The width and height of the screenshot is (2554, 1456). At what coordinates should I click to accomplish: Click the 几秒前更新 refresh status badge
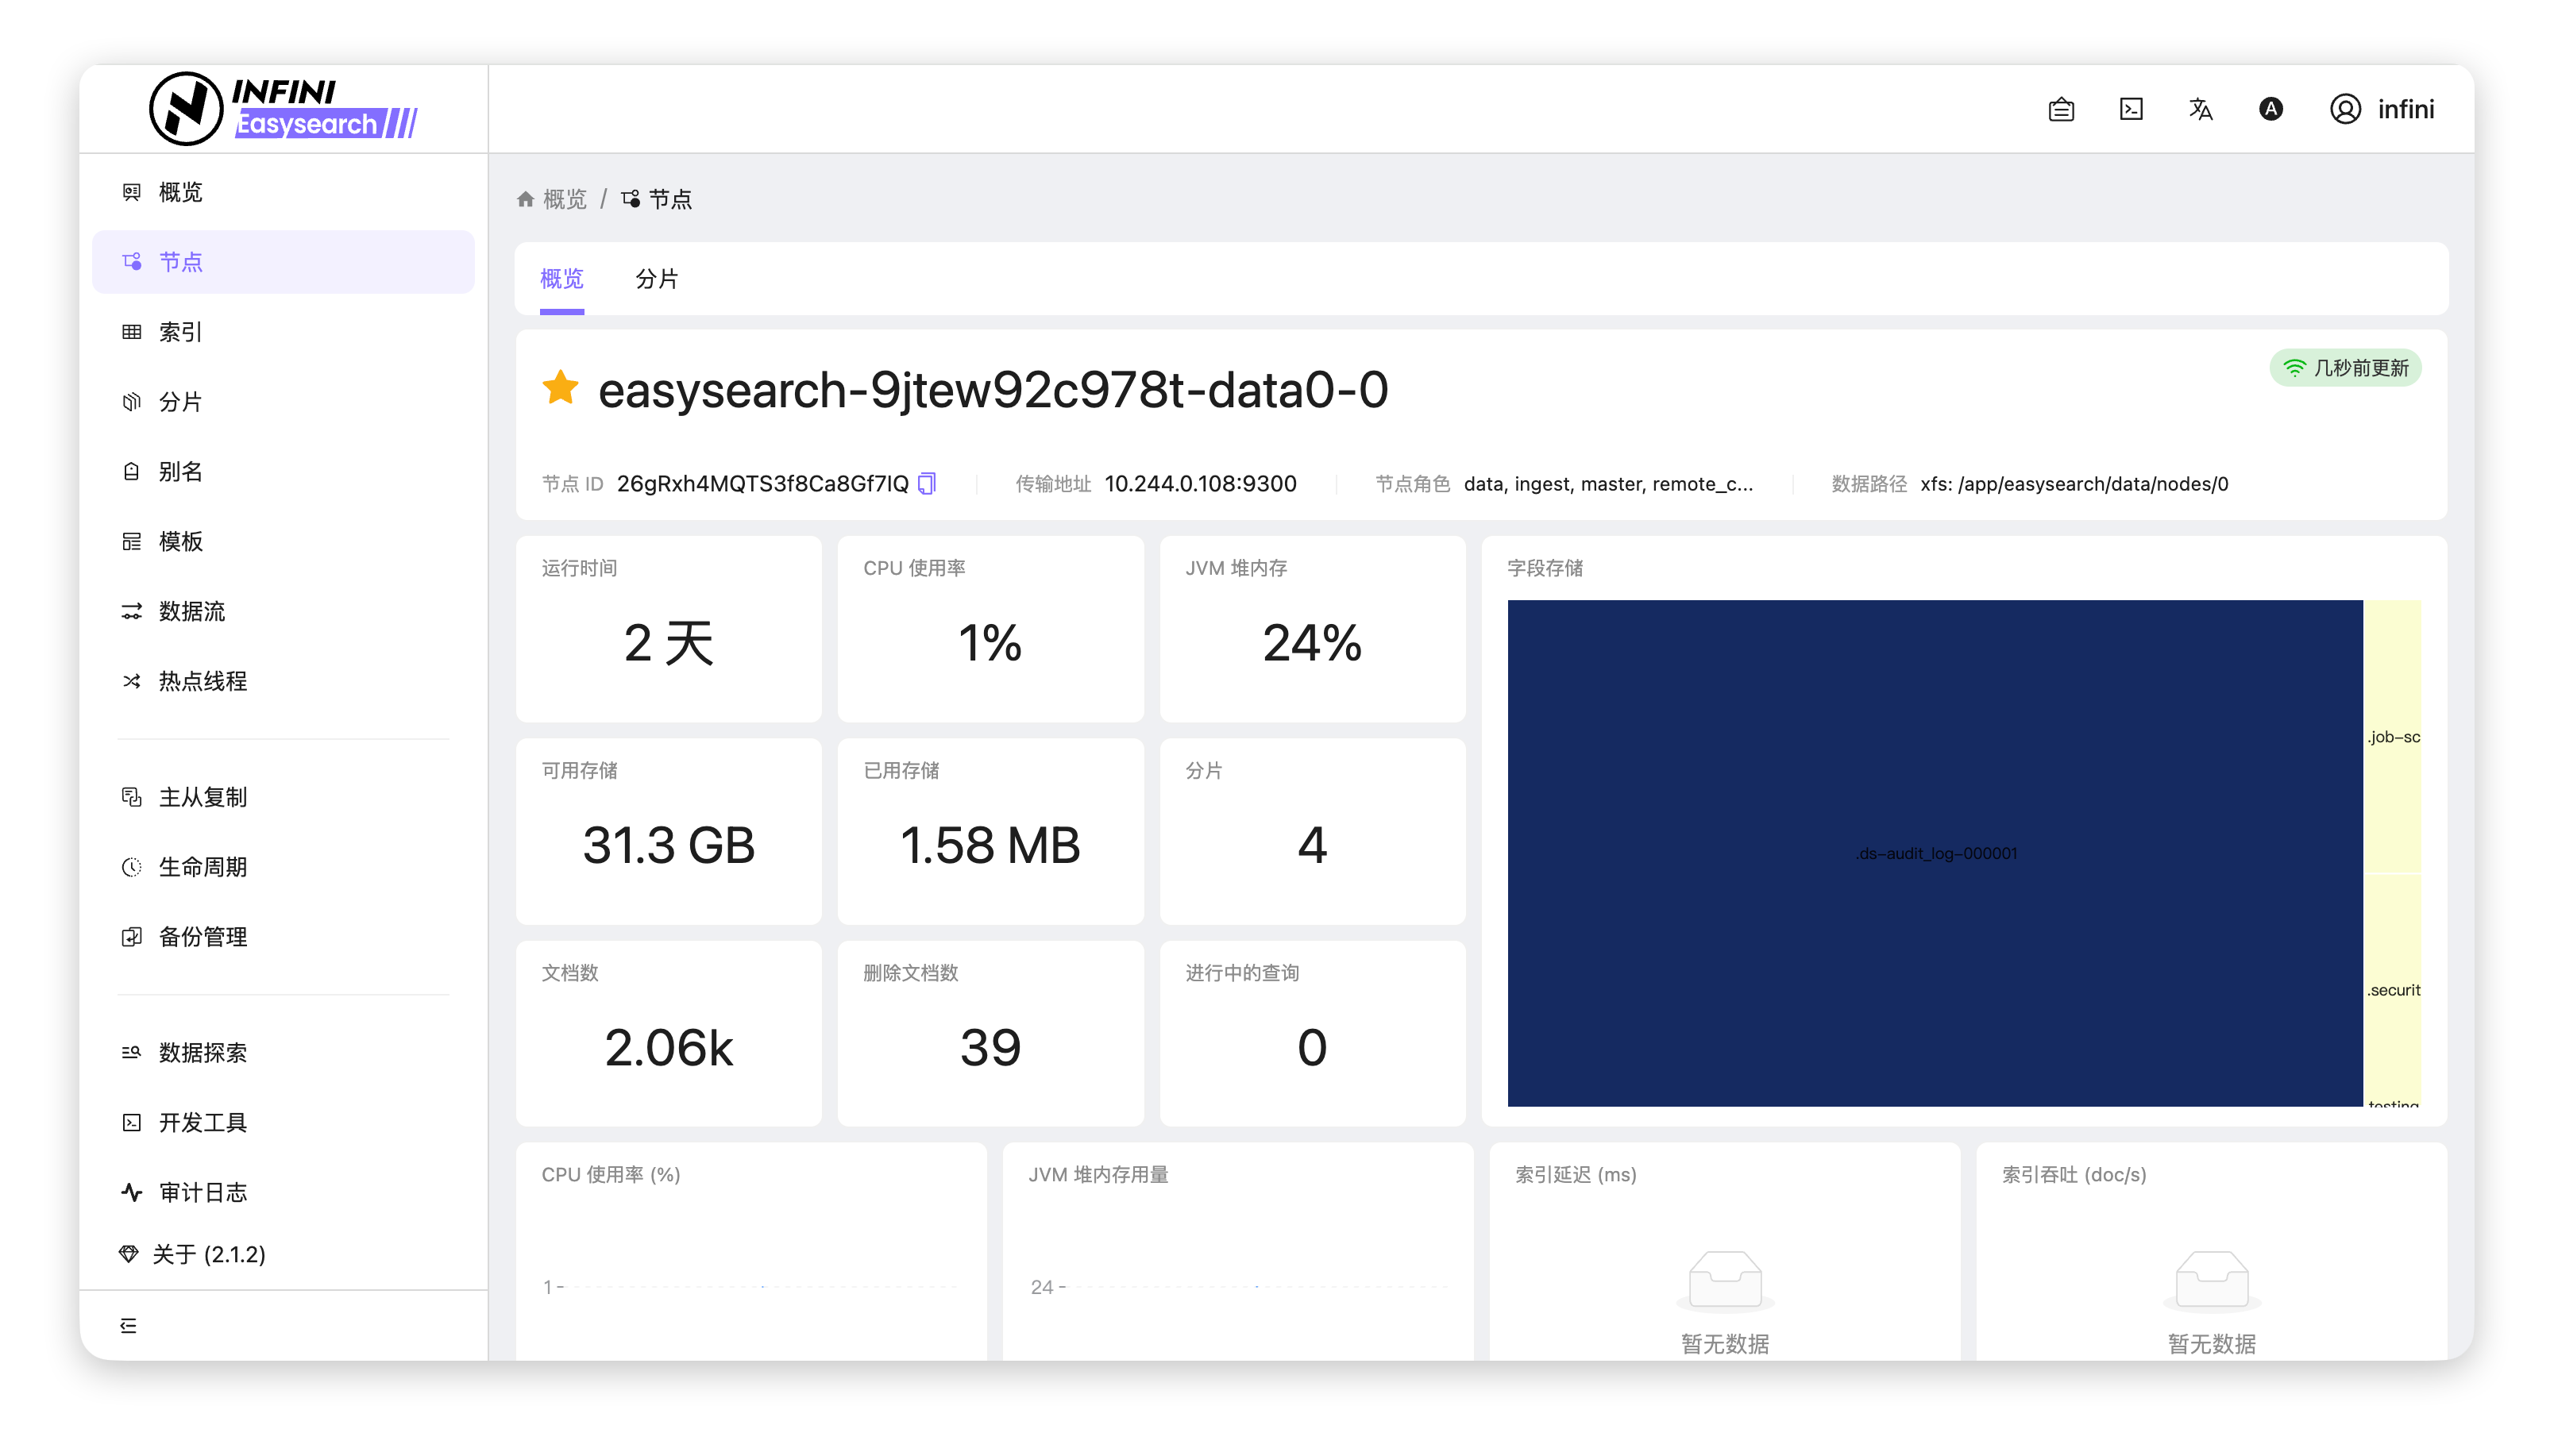click(x=2345, y=368)
